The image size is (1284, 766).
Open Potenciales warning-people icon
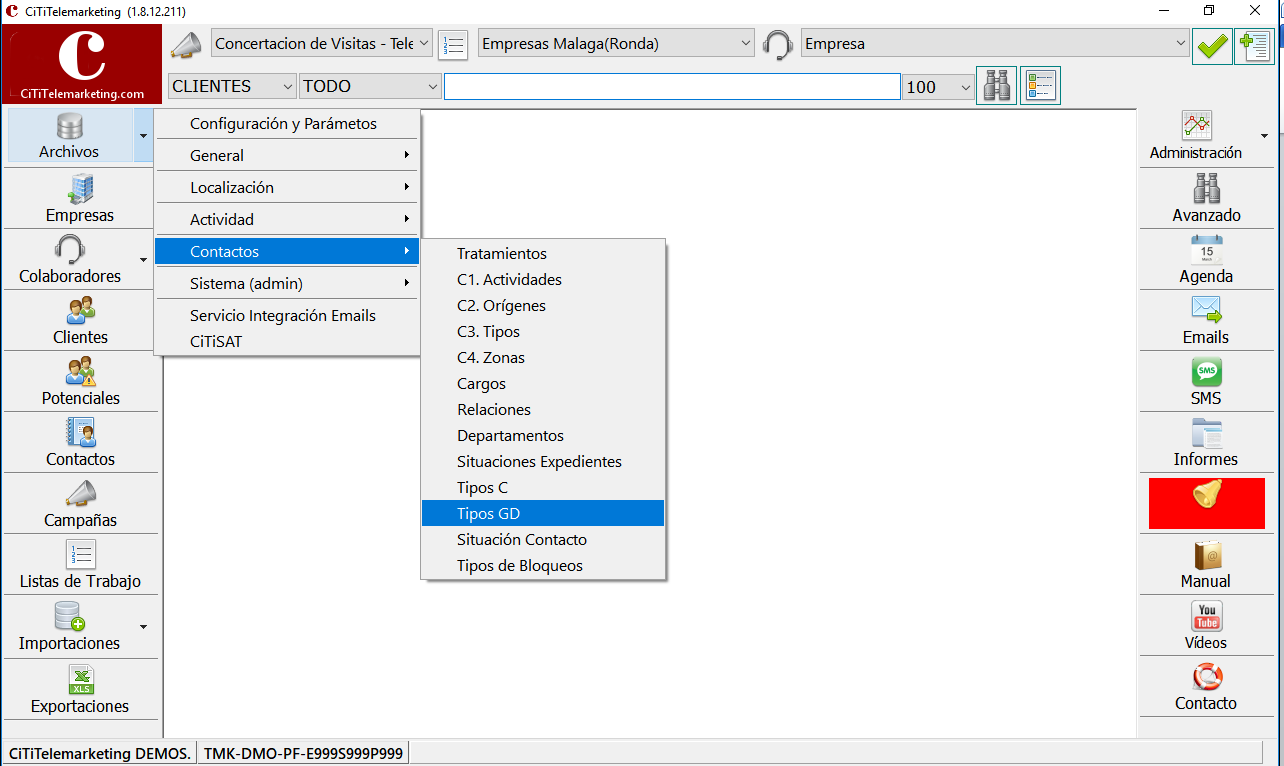pos(80,371)
